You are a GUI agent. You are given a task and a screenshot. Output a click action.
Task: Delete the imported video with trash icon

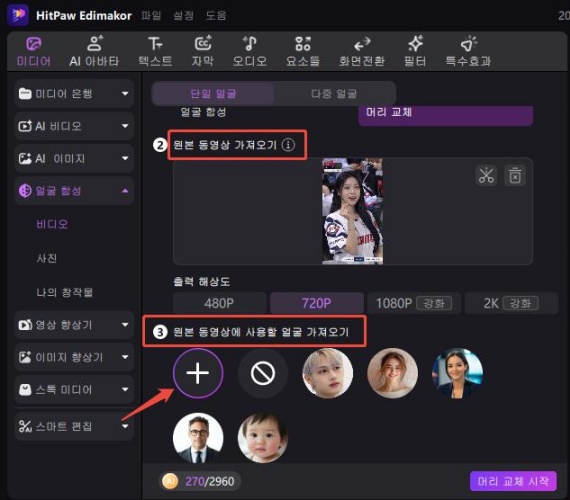[x=515, y=176]
